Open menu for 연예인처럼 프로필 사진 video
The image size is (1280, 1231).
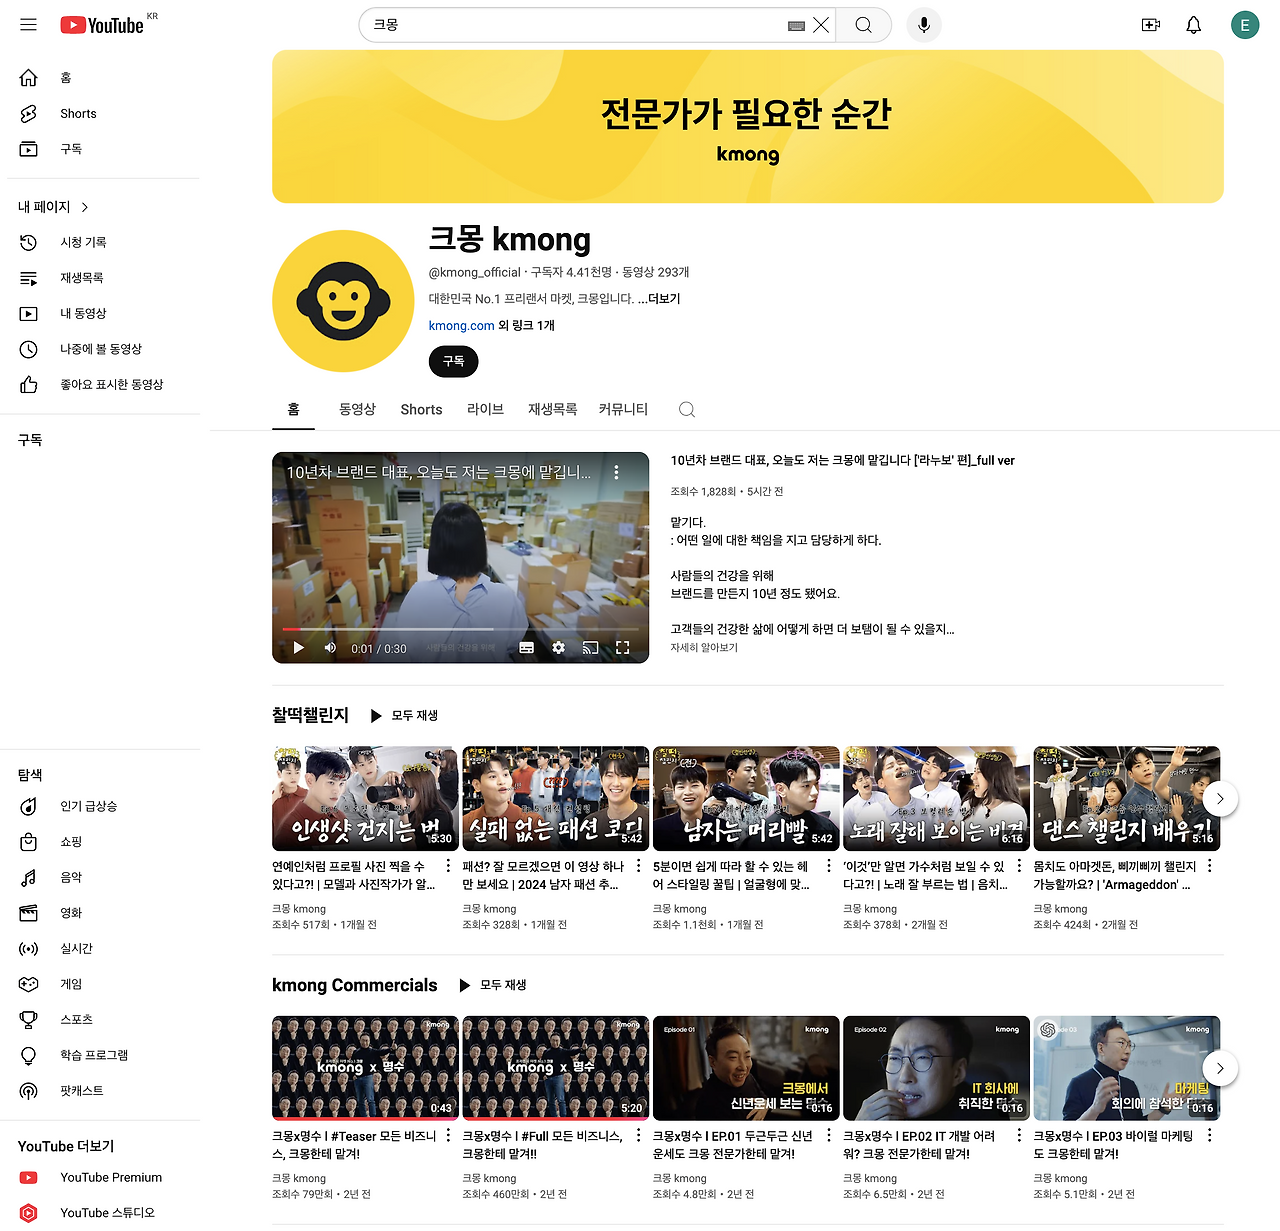[x=448, y=866]
